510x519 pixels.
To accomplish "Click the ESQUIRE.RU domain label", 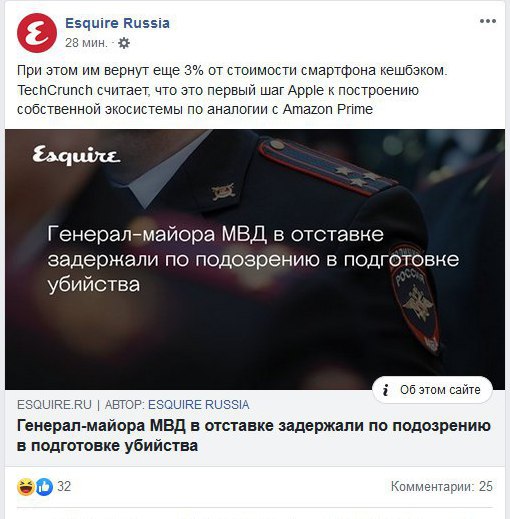I will coord(54,405).
